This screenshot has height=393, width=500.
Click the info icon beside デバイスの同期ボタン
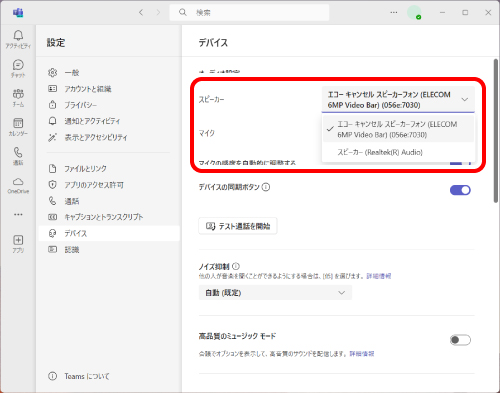click(266, 187)
